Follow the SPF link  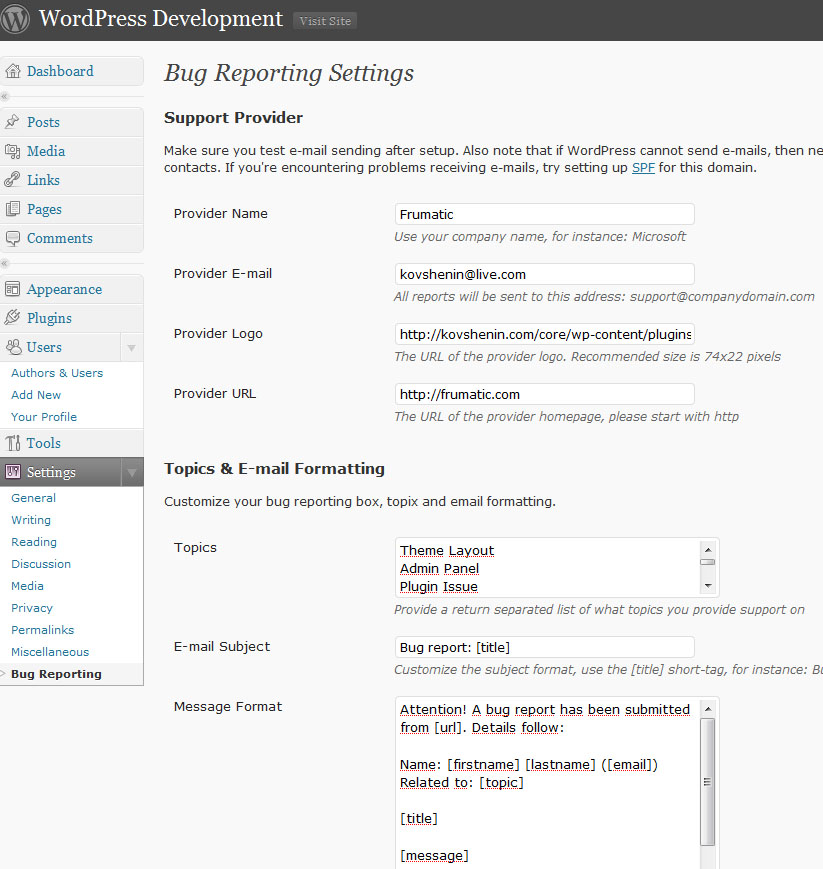coord(643,167)
